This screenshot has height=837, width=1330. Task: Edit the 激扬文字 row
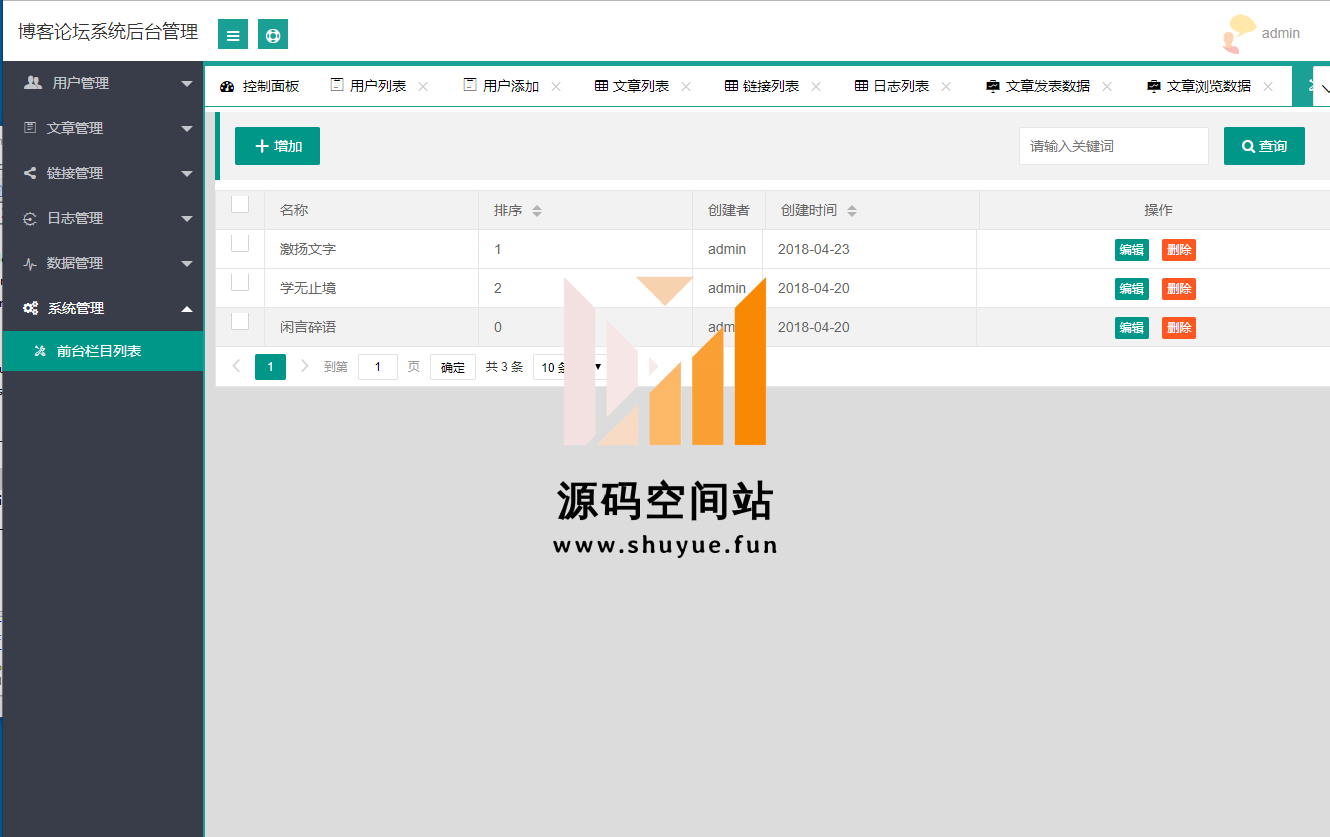(1132, 250)
